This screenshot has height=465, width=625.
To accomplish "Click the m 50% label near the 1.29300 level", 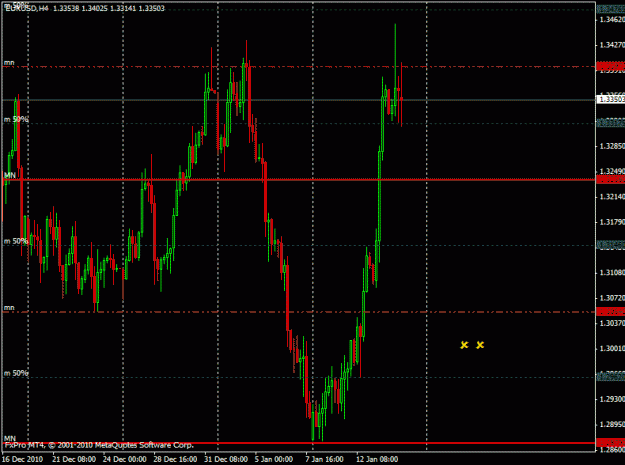I will point(16,373).
